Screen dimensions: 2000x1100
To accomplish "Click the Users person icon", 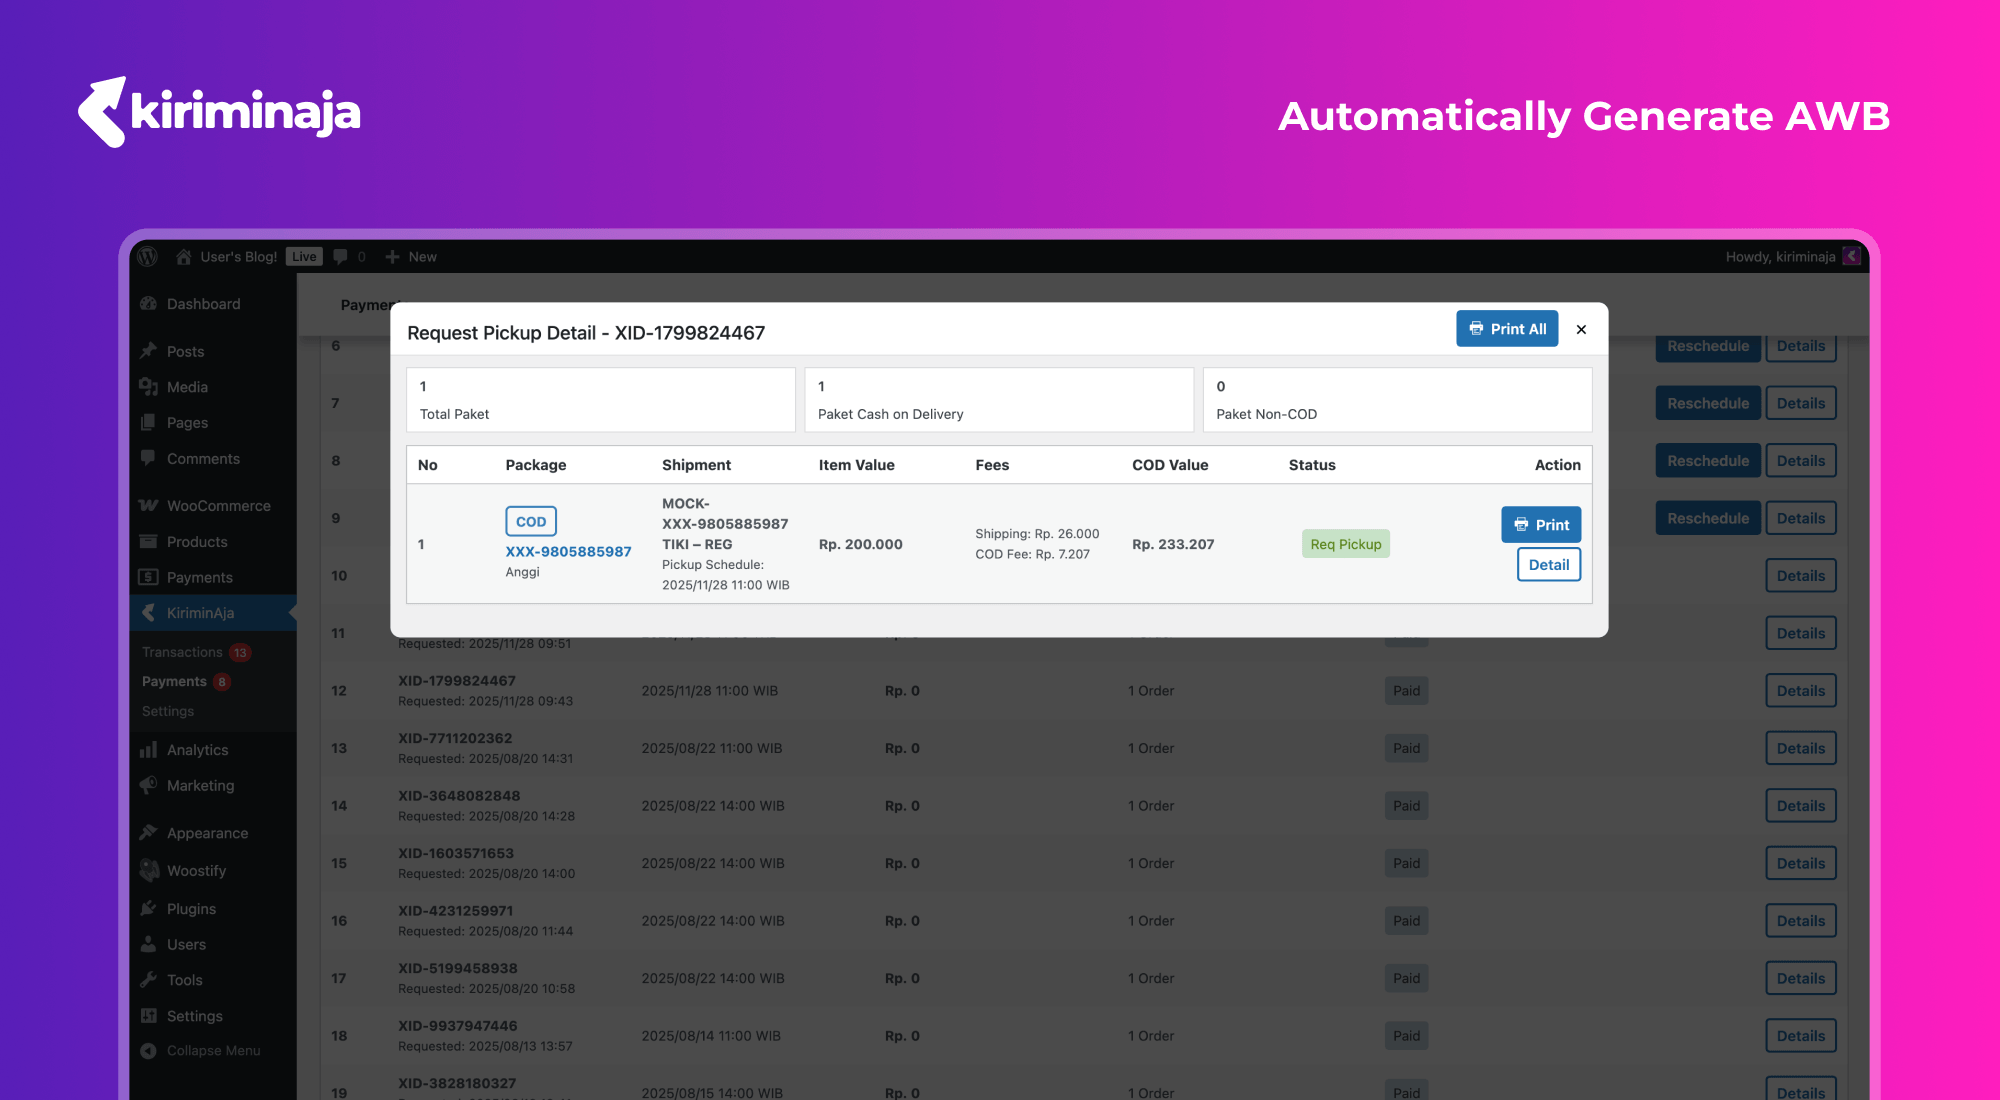I will pyautogui.click(x=149, y=944).
